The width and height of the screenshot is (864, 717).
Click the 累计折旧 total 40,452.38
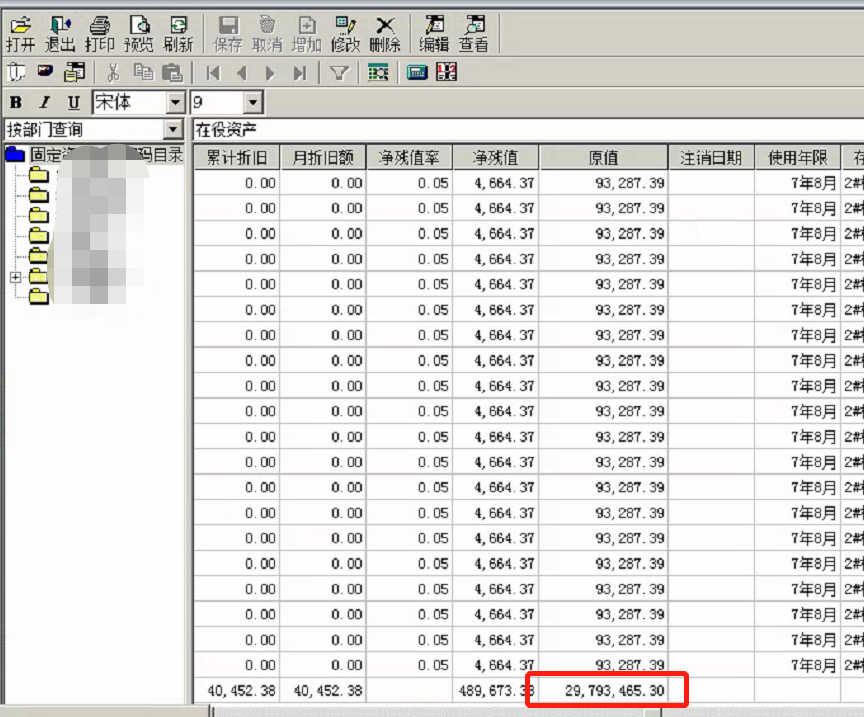237,691
